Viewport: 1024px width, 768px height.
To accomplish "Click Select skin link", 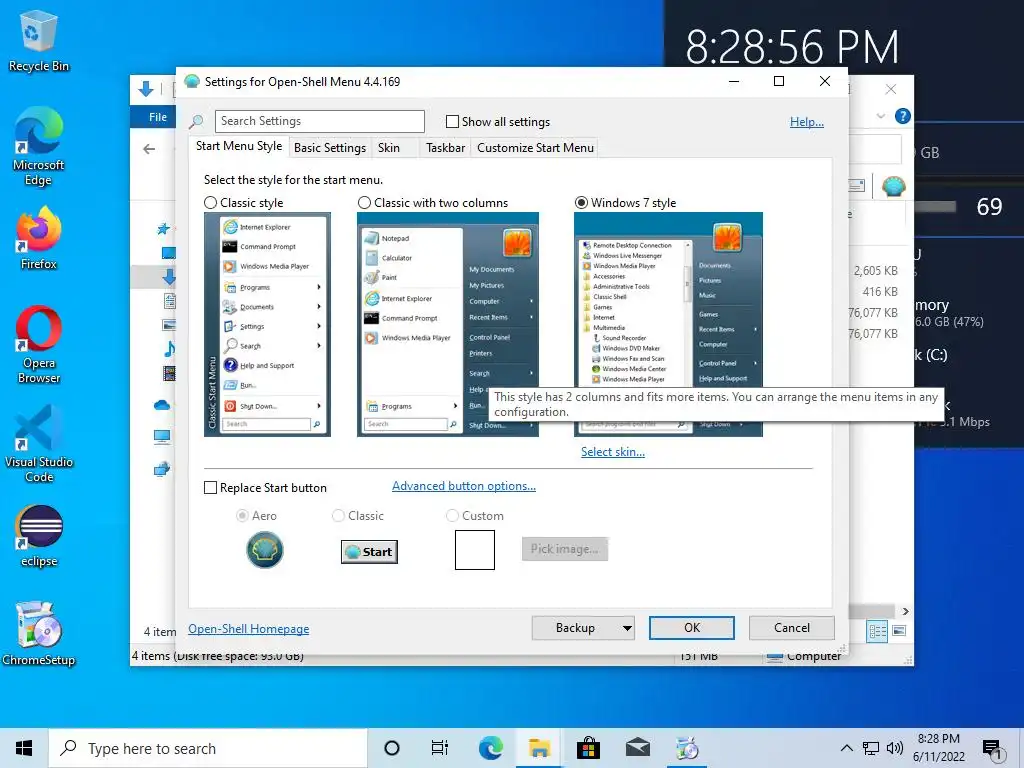I will pyautogui.click(x=613, y=452).
